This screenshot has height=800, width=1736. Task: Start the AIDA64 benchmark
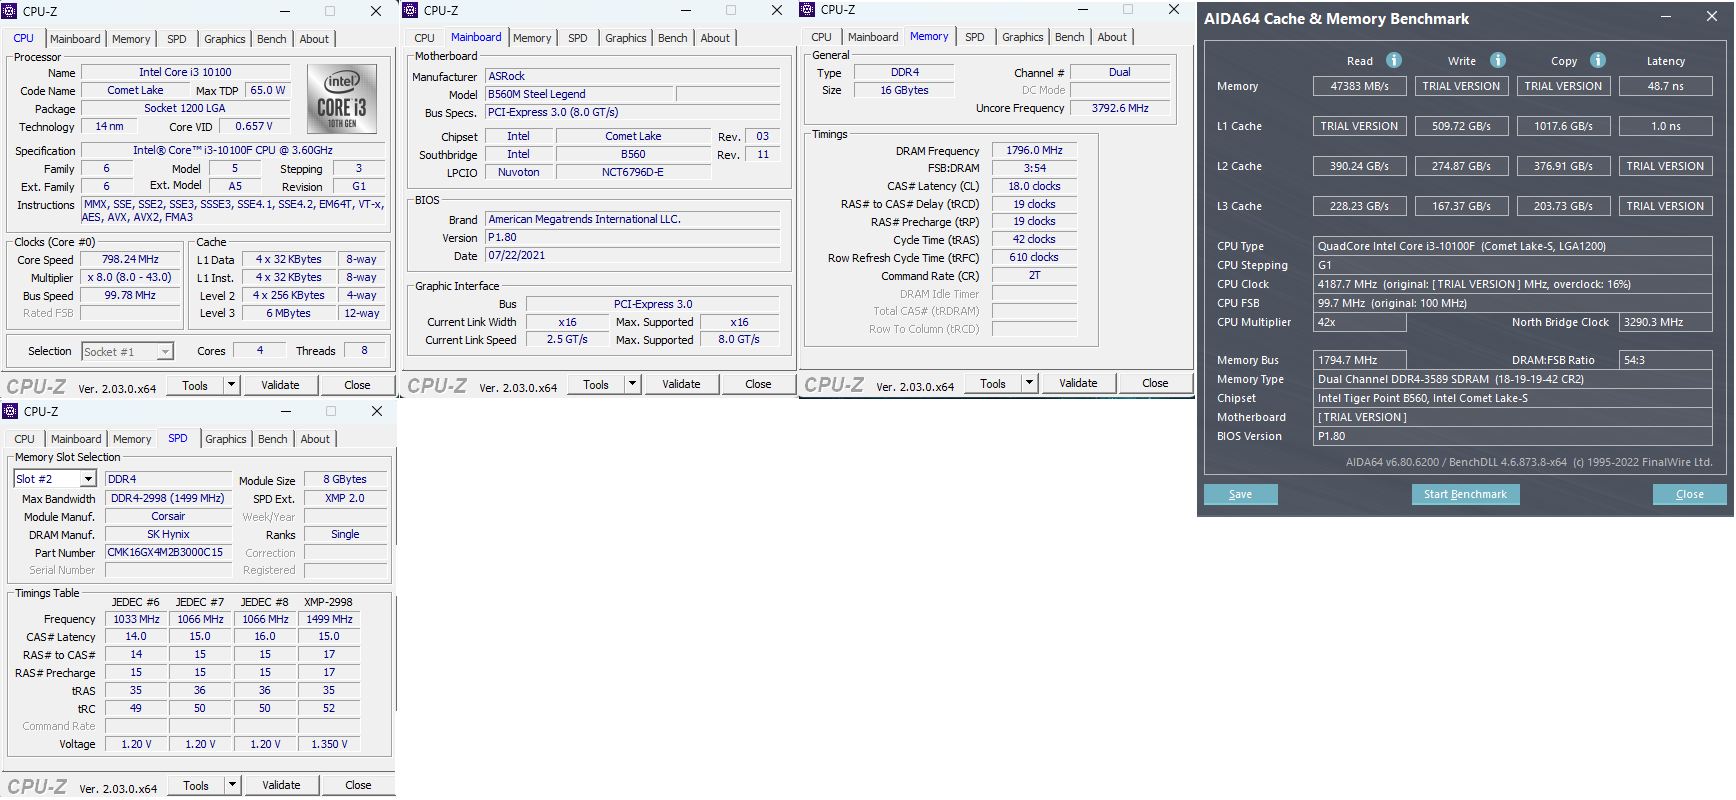click(1466, 494)
